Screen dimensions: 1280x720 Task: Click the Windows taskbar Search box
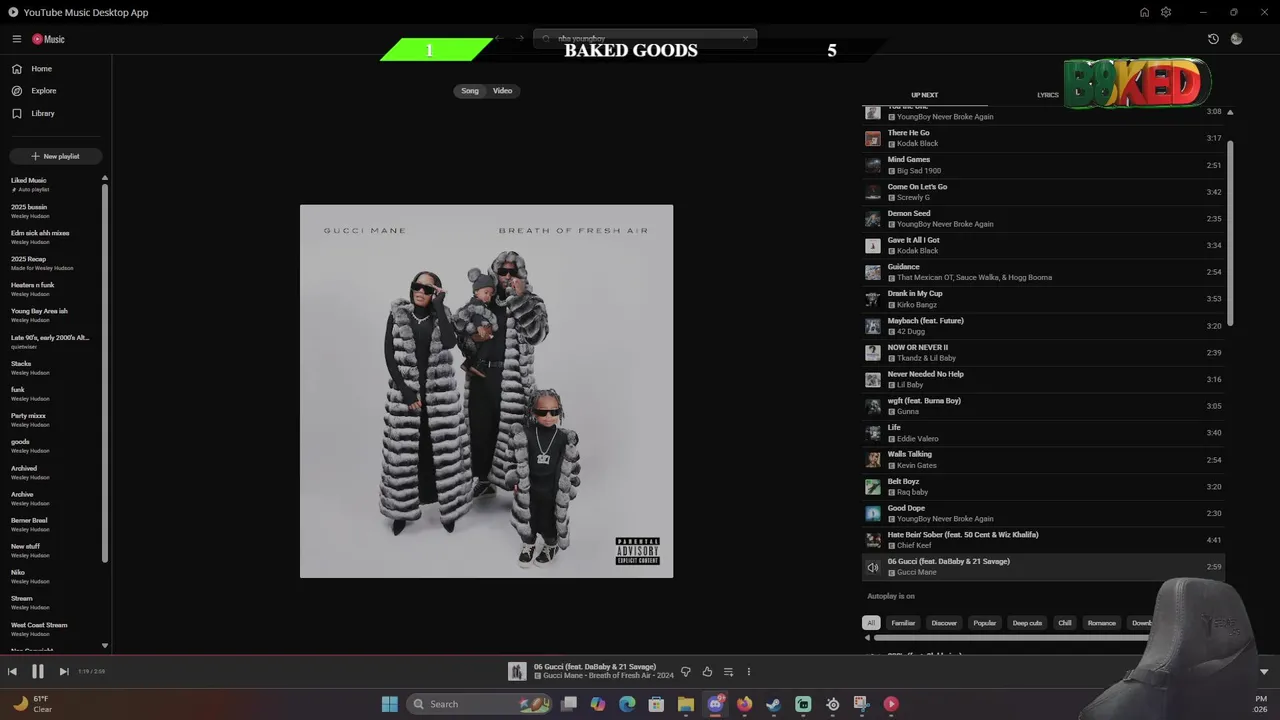pyautogui.click(x=481, y=704)
